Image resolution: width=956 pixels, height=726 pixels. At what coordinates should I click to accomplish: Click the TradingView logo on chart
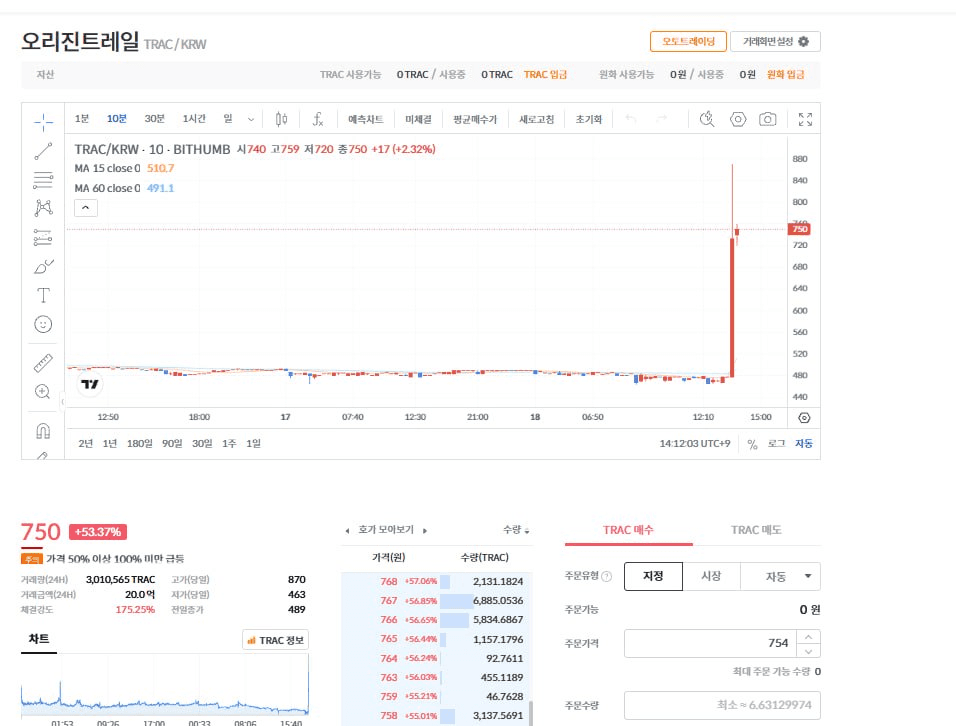[x=90, y=384]
